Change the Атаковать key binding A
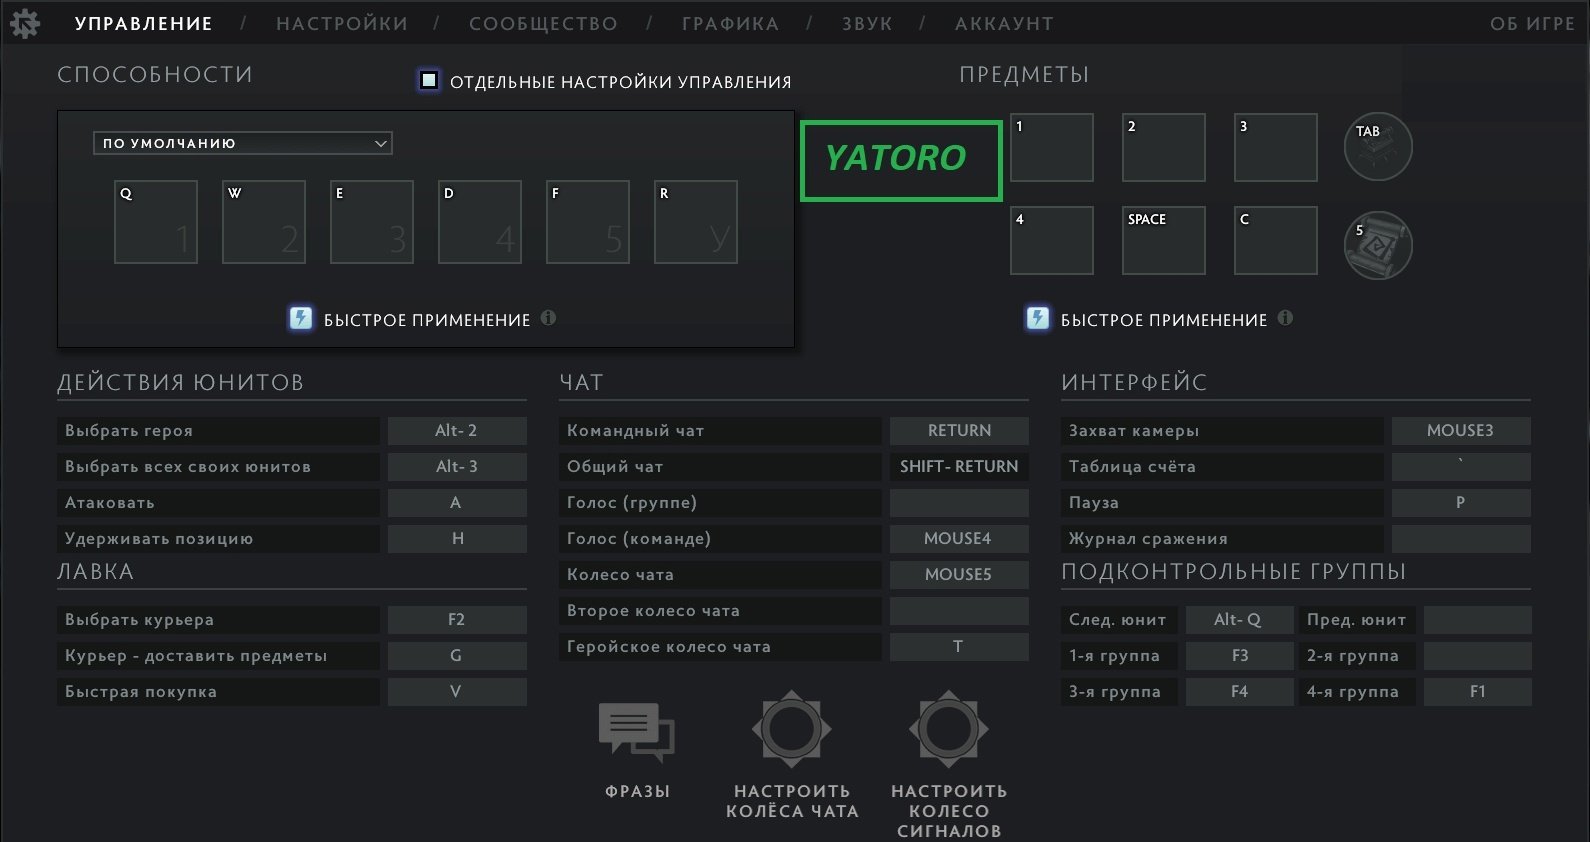 457,503
